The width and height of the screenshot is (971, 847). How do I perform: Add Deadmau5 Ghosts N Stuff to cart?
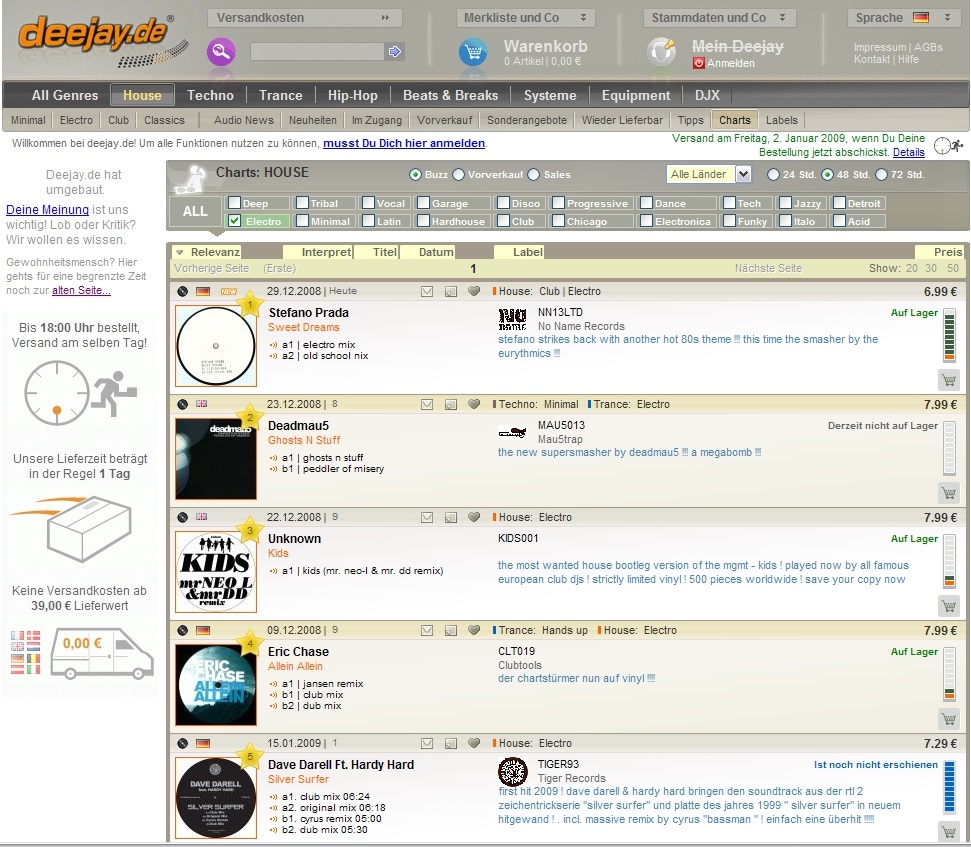(949, 493)
